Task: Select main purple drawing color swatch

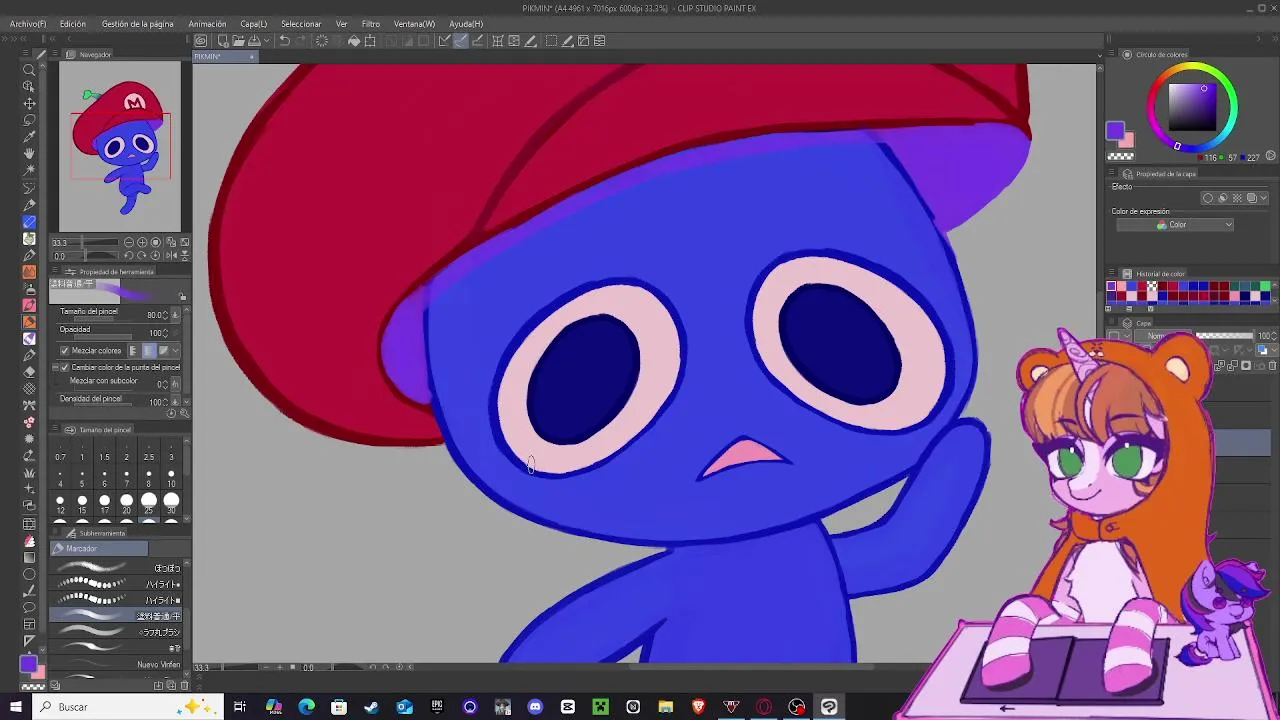Action: pyautogui.click(x=29, y=663)
